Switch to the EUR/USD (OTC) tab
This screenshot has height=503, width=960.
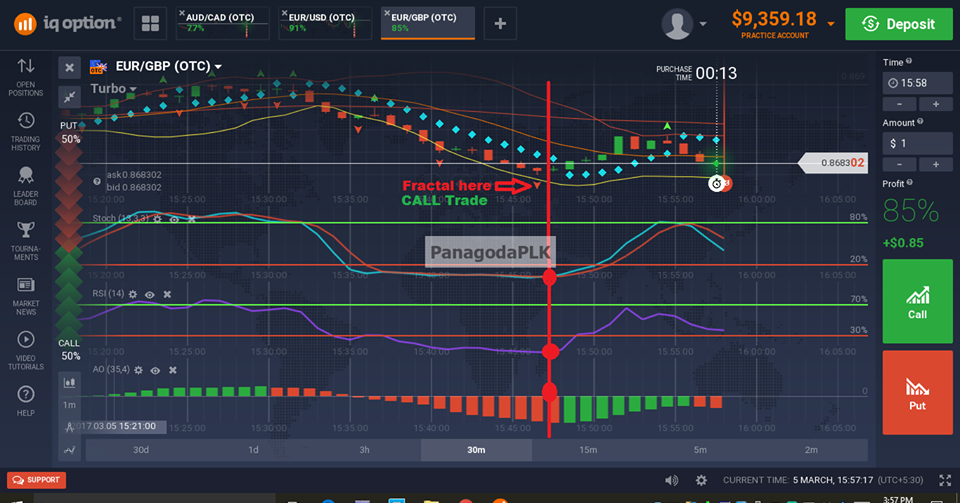point(325,24)
